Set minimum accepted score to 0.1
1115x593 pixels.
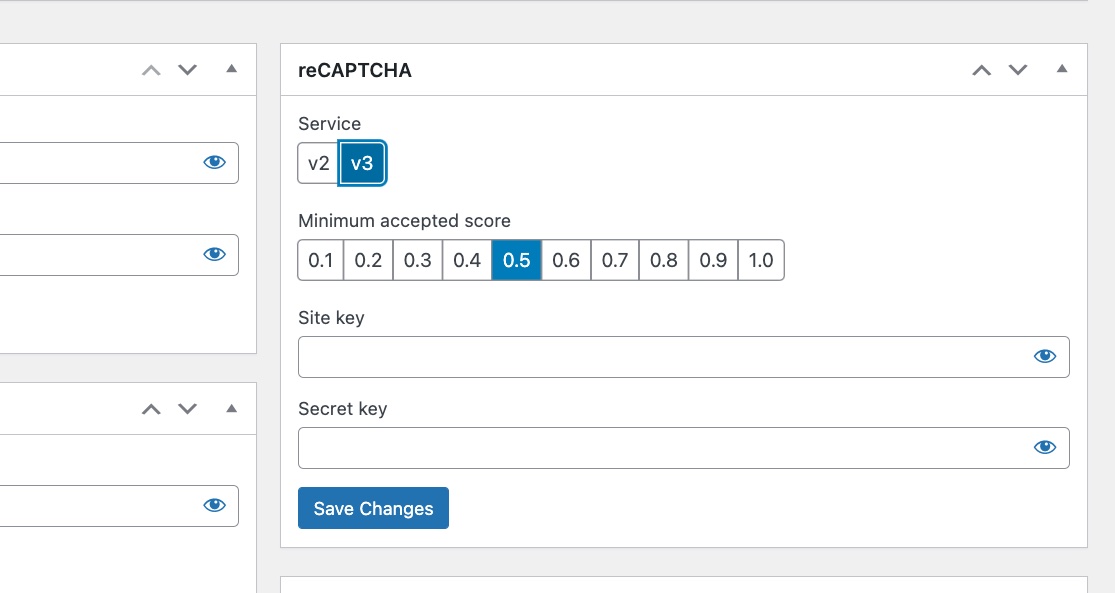[x=321, y=261]
